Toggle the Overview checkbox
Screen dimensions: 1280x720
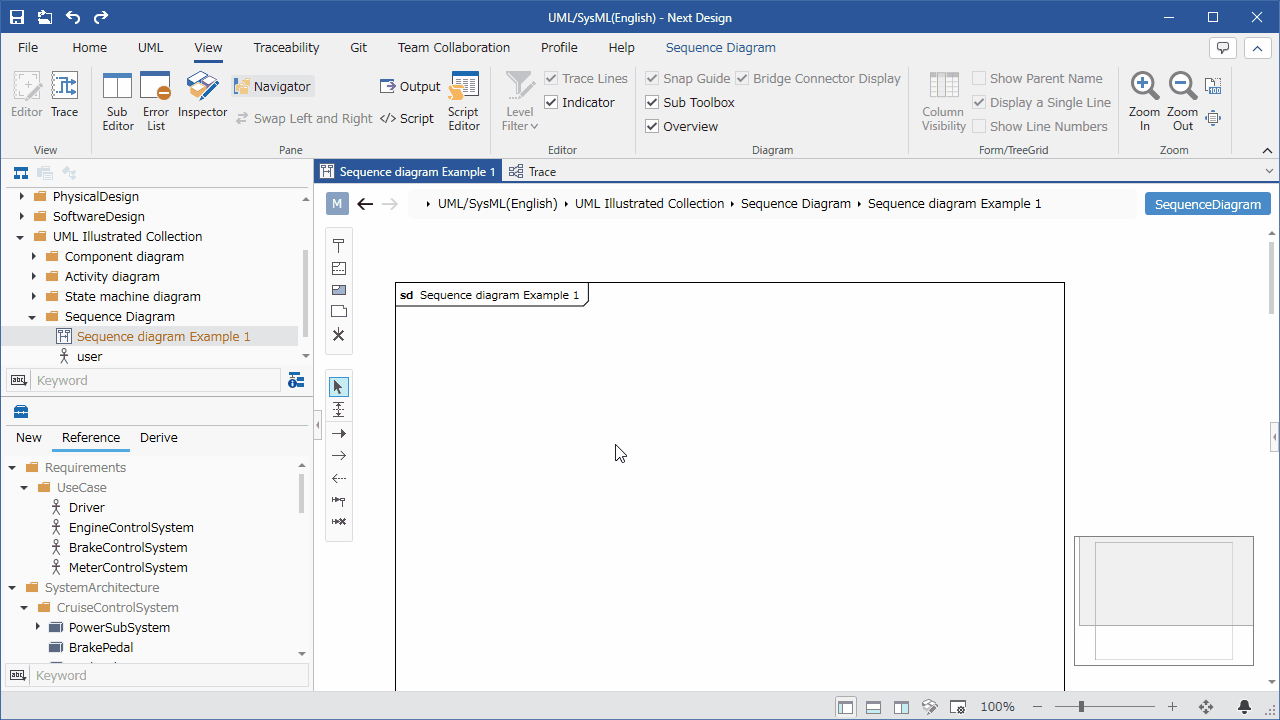click(x=652, y=126)
